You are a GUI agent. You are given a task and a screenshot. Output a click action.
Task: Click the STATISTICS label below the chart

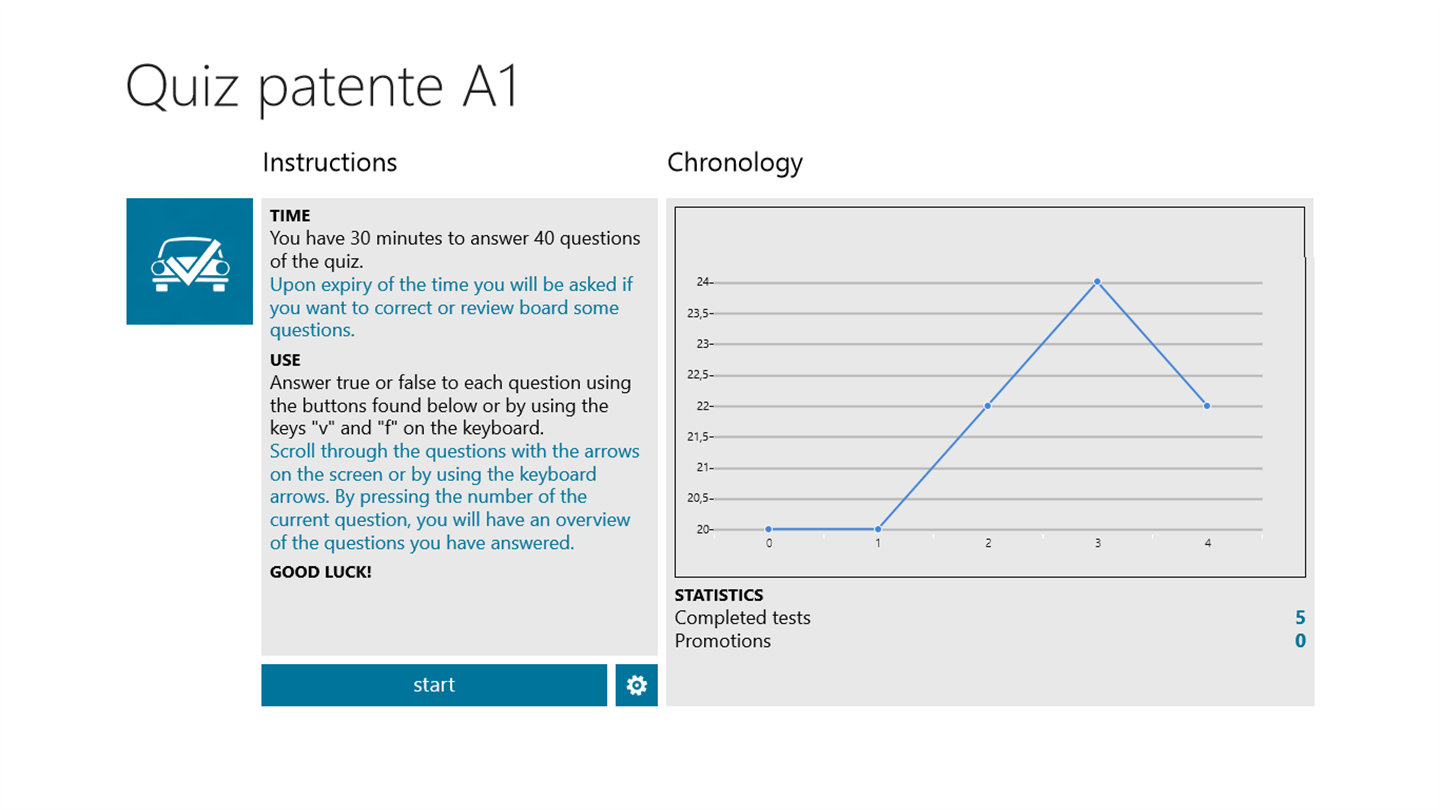coord(719,596)
